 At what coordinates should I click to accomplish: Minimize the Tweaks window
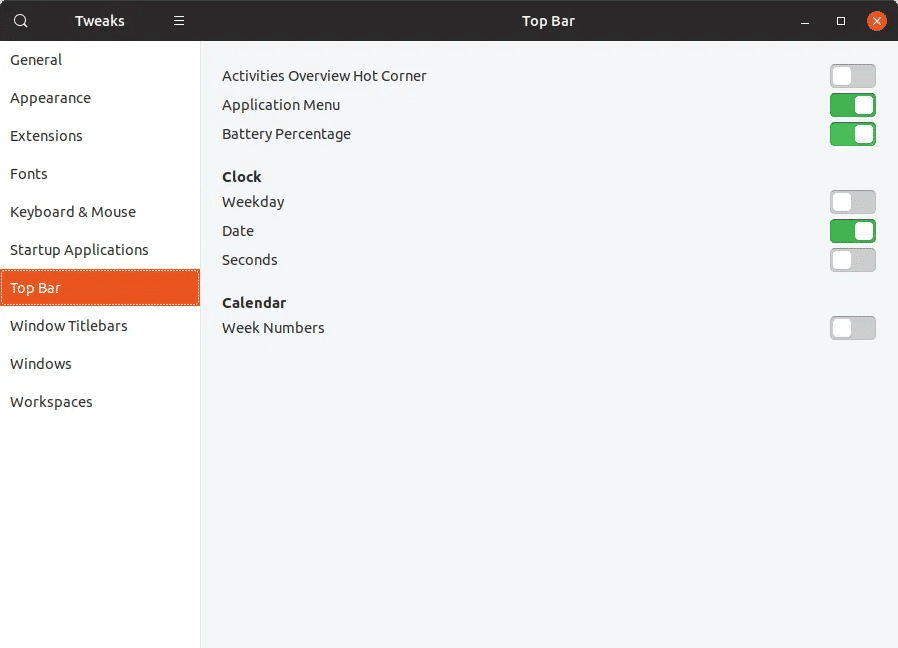click(805, 21)
